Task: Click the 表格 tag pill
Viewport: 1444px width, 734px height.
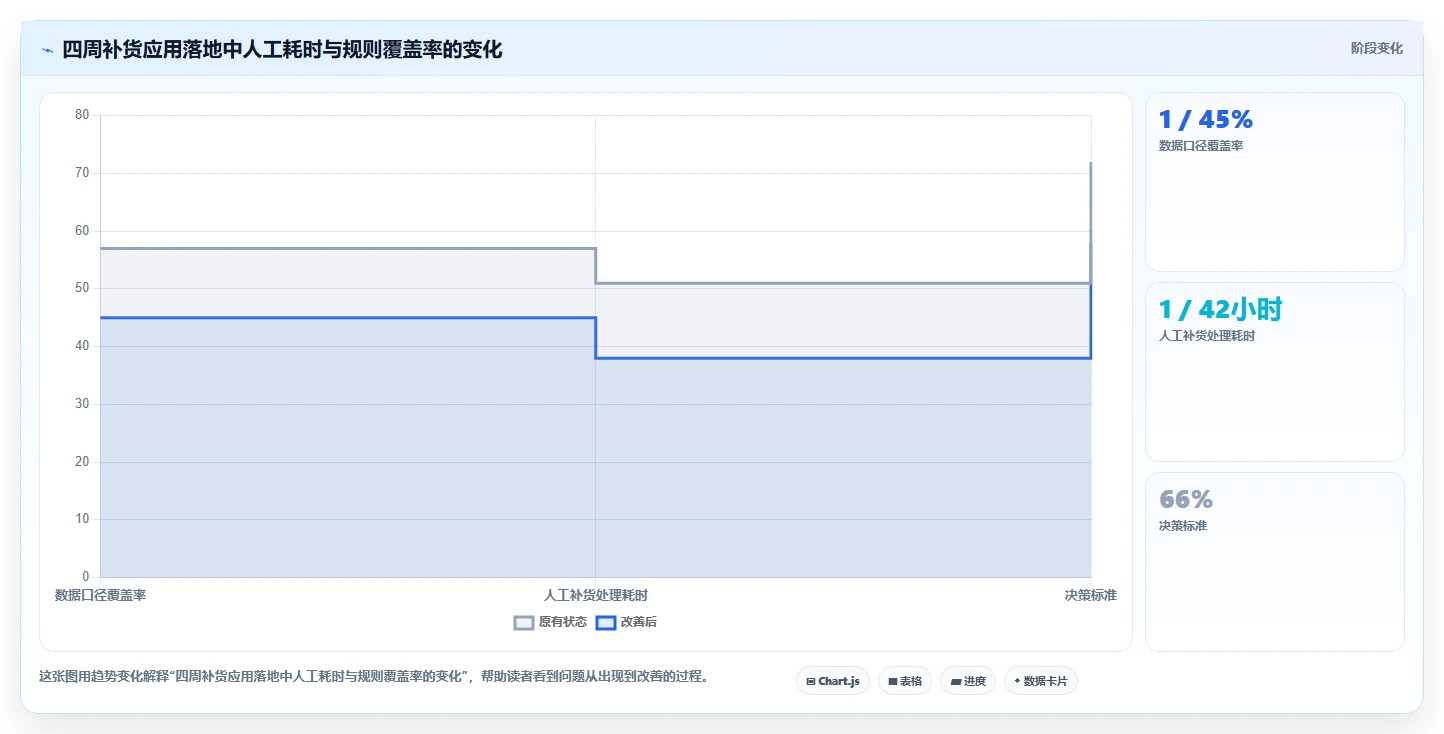Action: (x=905, y=681)
